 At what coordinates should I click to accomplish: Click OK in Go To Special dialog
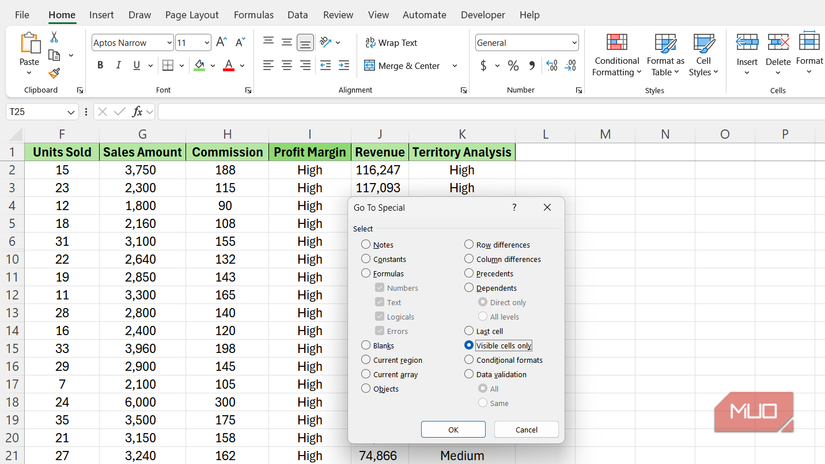point(453,429)
